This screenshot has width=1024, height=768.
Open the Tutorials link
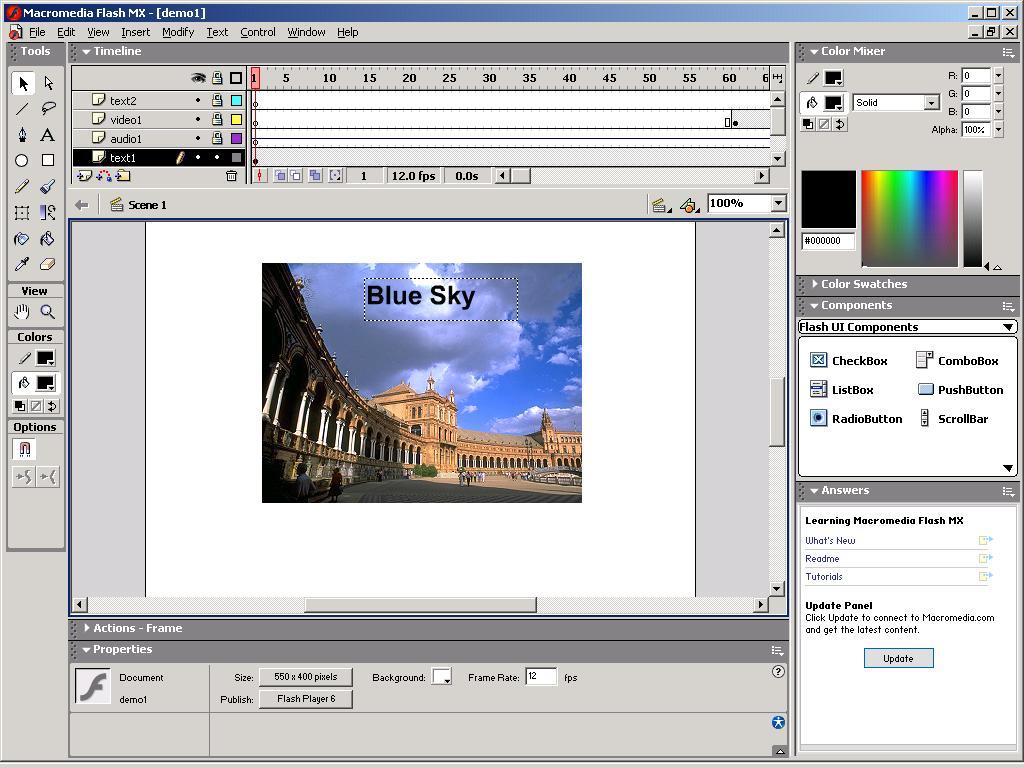[x=824, y=577]
